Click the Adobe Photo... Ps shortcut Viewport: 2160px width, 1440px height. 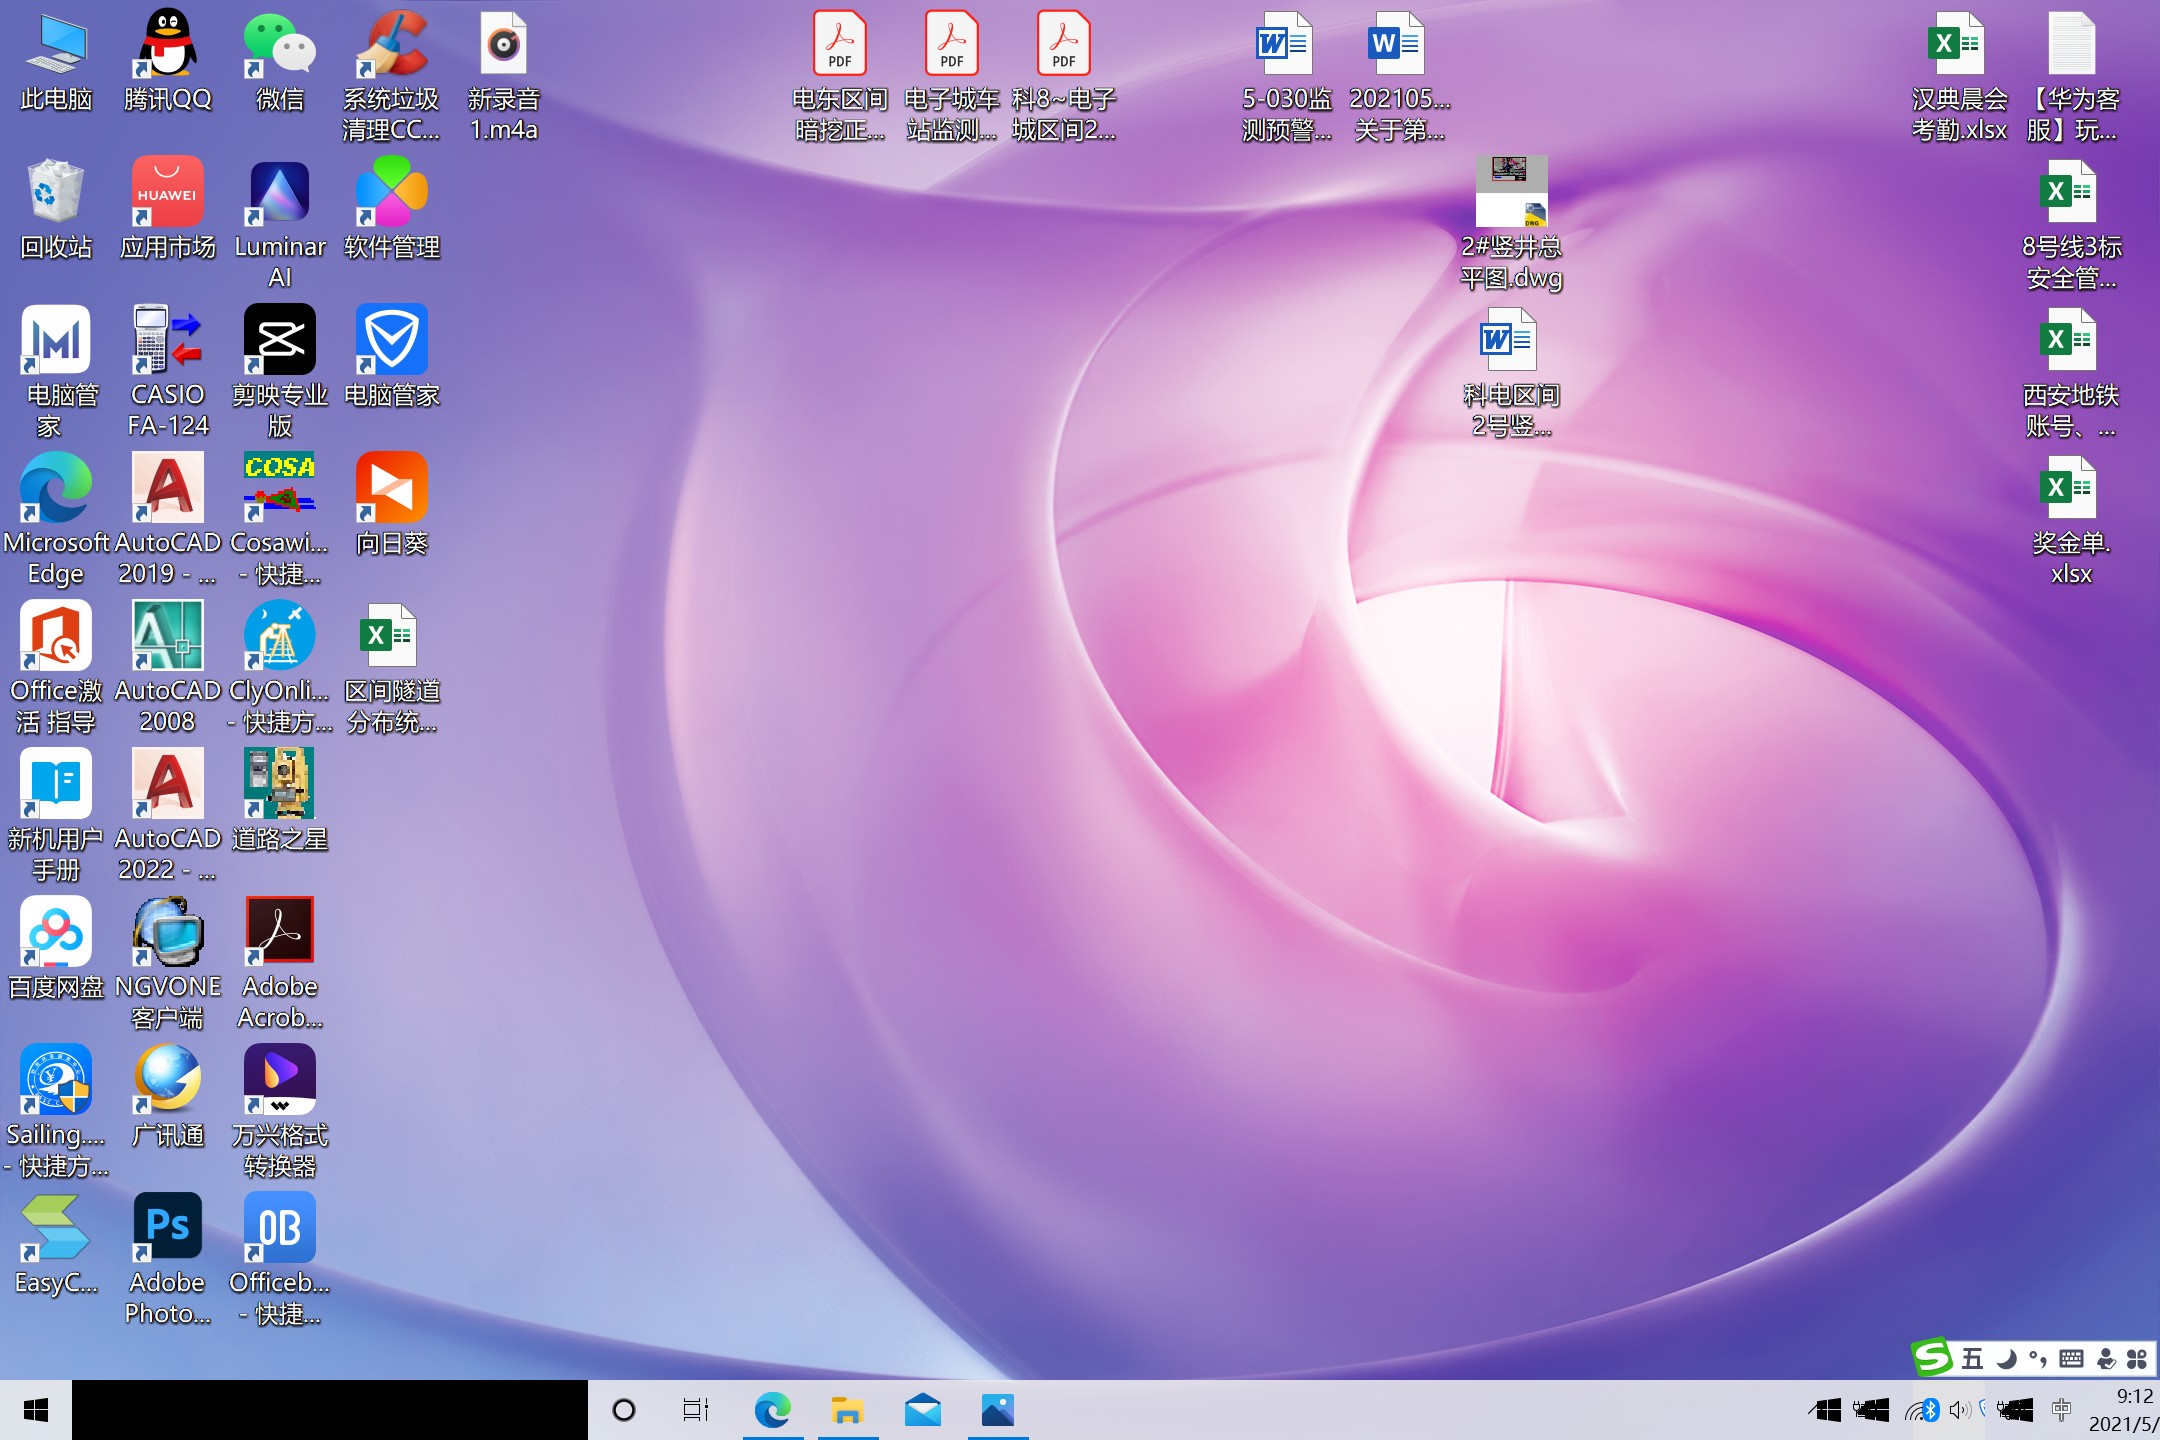point(167,1260)
